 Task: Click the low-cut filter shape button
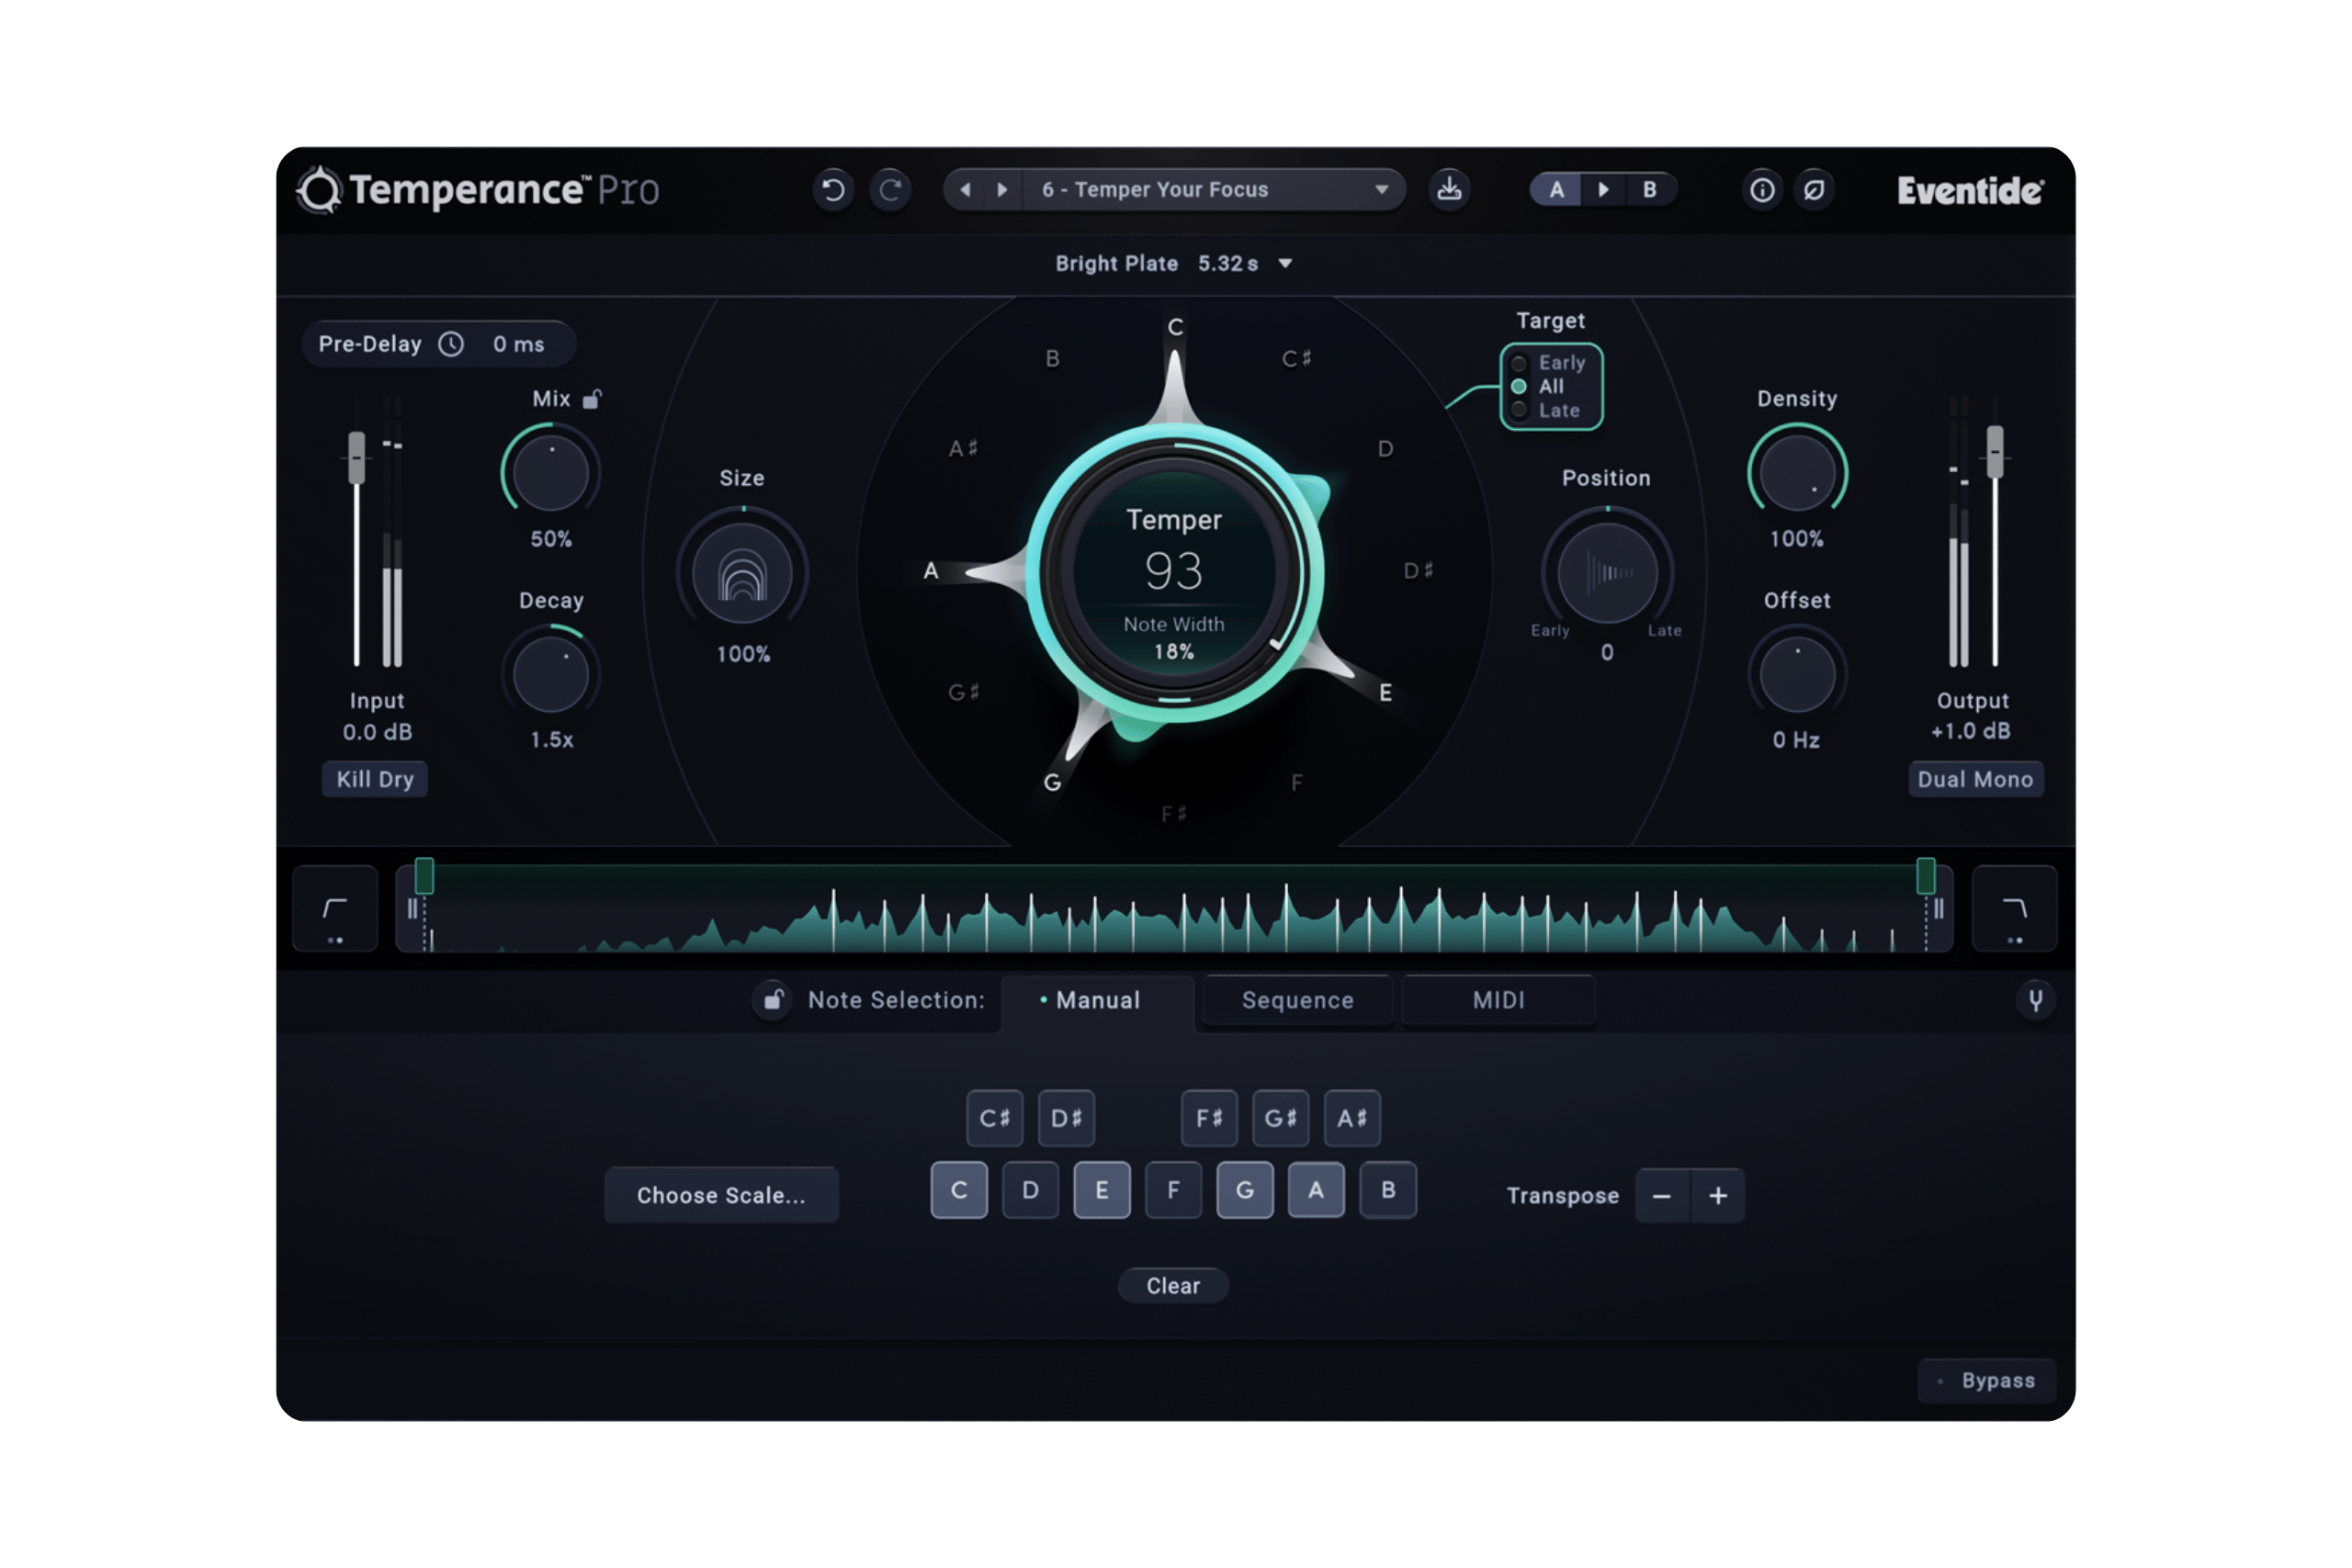click(335, 908)
